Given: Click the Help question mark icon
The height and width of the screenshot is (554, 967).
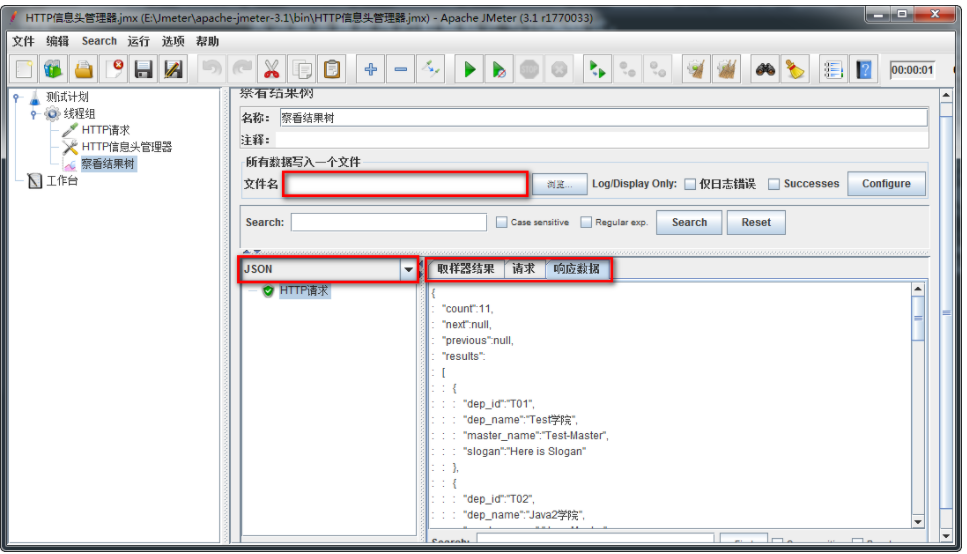Looking at the screenshot, I should [x=863, y=69].
